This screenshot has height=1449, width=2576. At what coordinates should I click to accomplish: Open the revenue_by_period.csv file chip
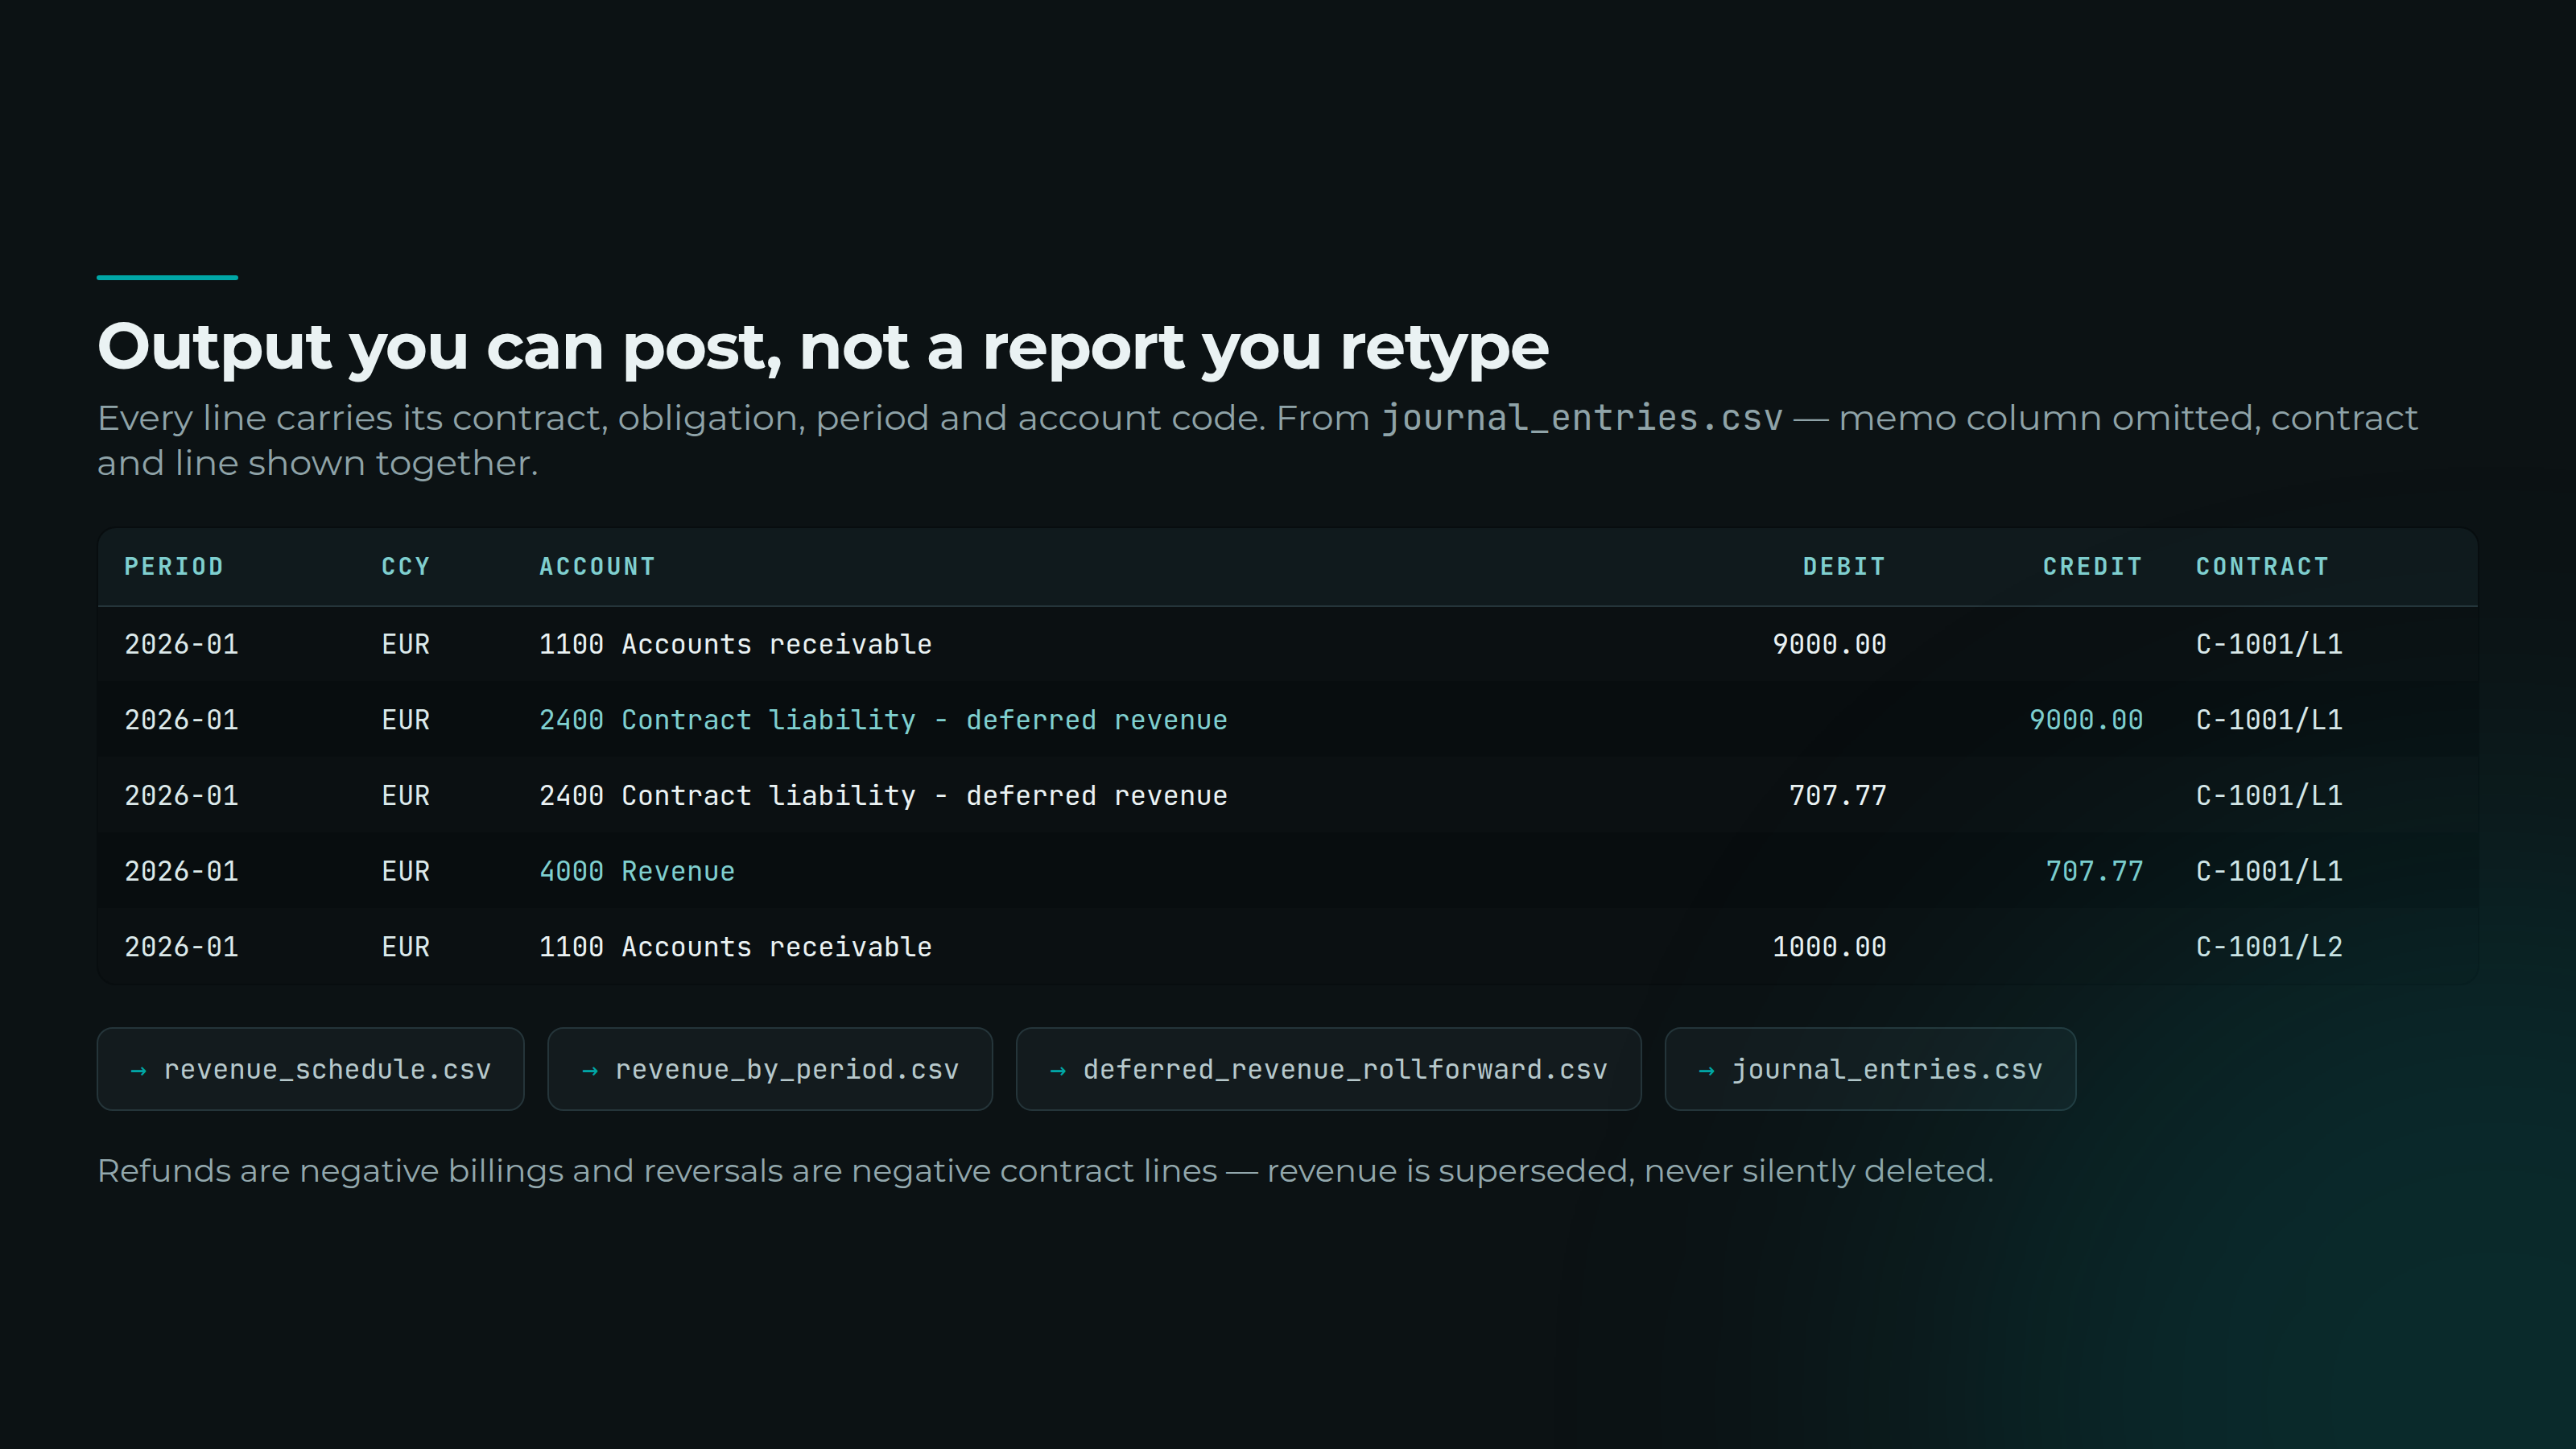pos(770,1069)
